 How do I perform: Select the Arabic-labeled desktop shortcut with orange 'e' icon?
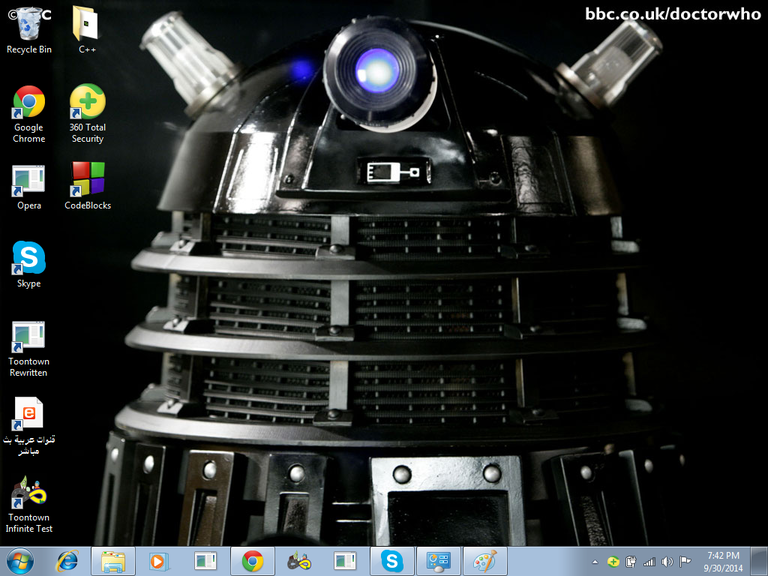(x=29, y=426)
